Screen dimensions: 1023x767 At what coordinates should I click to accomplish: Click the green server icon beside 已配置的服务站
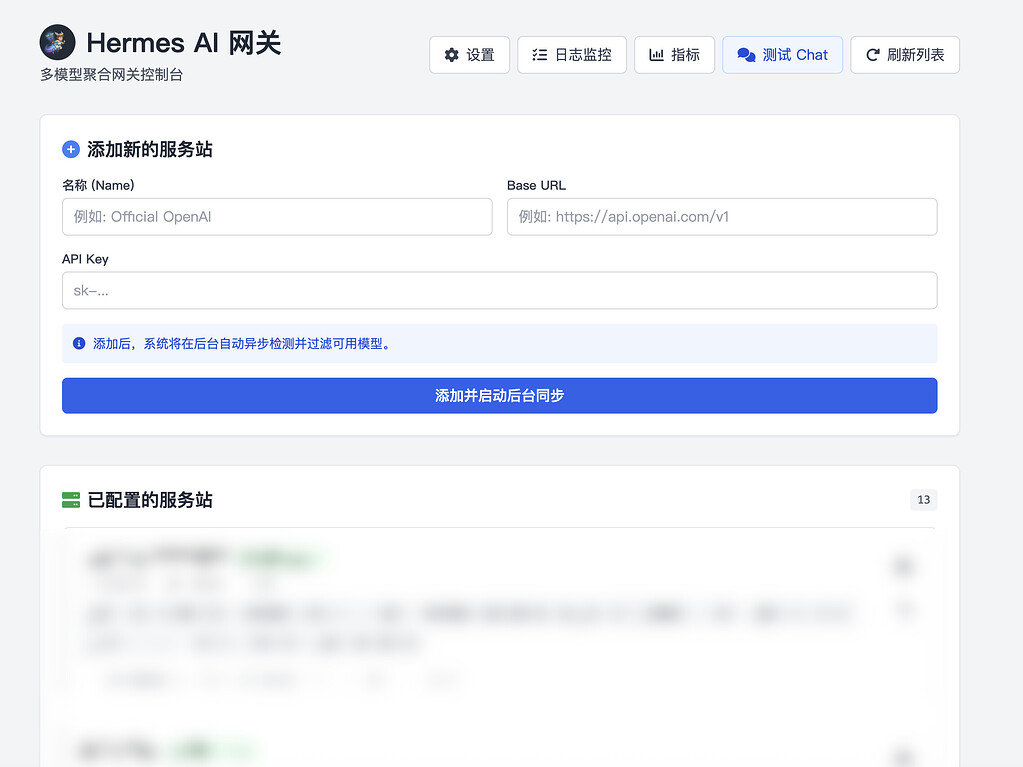click(71, 500)
